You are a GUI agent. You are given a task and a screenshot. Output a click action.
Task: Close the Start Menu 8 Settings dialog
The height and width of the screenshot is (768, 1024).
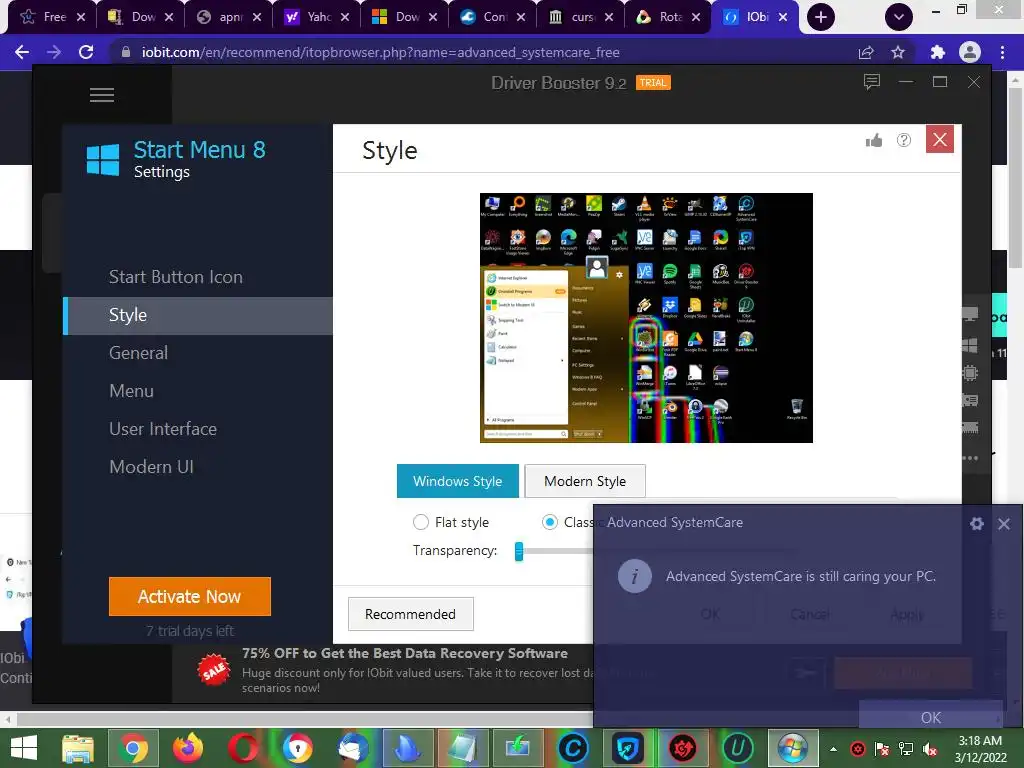[940, 139]
